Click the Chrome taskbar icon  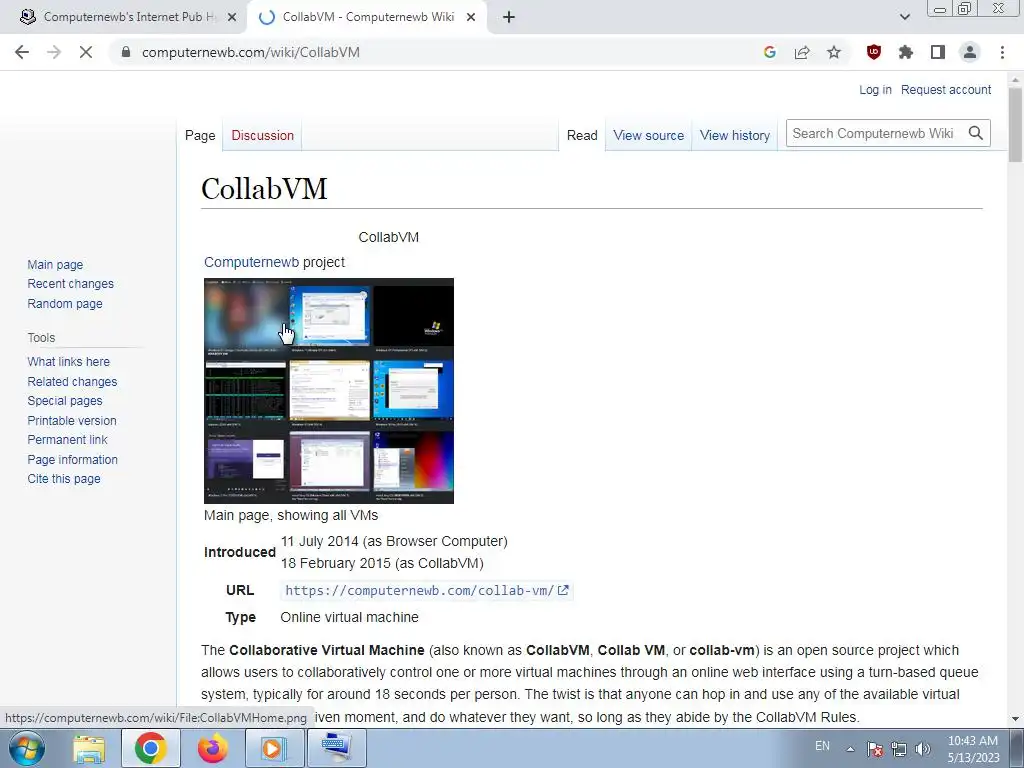point(150,748)
